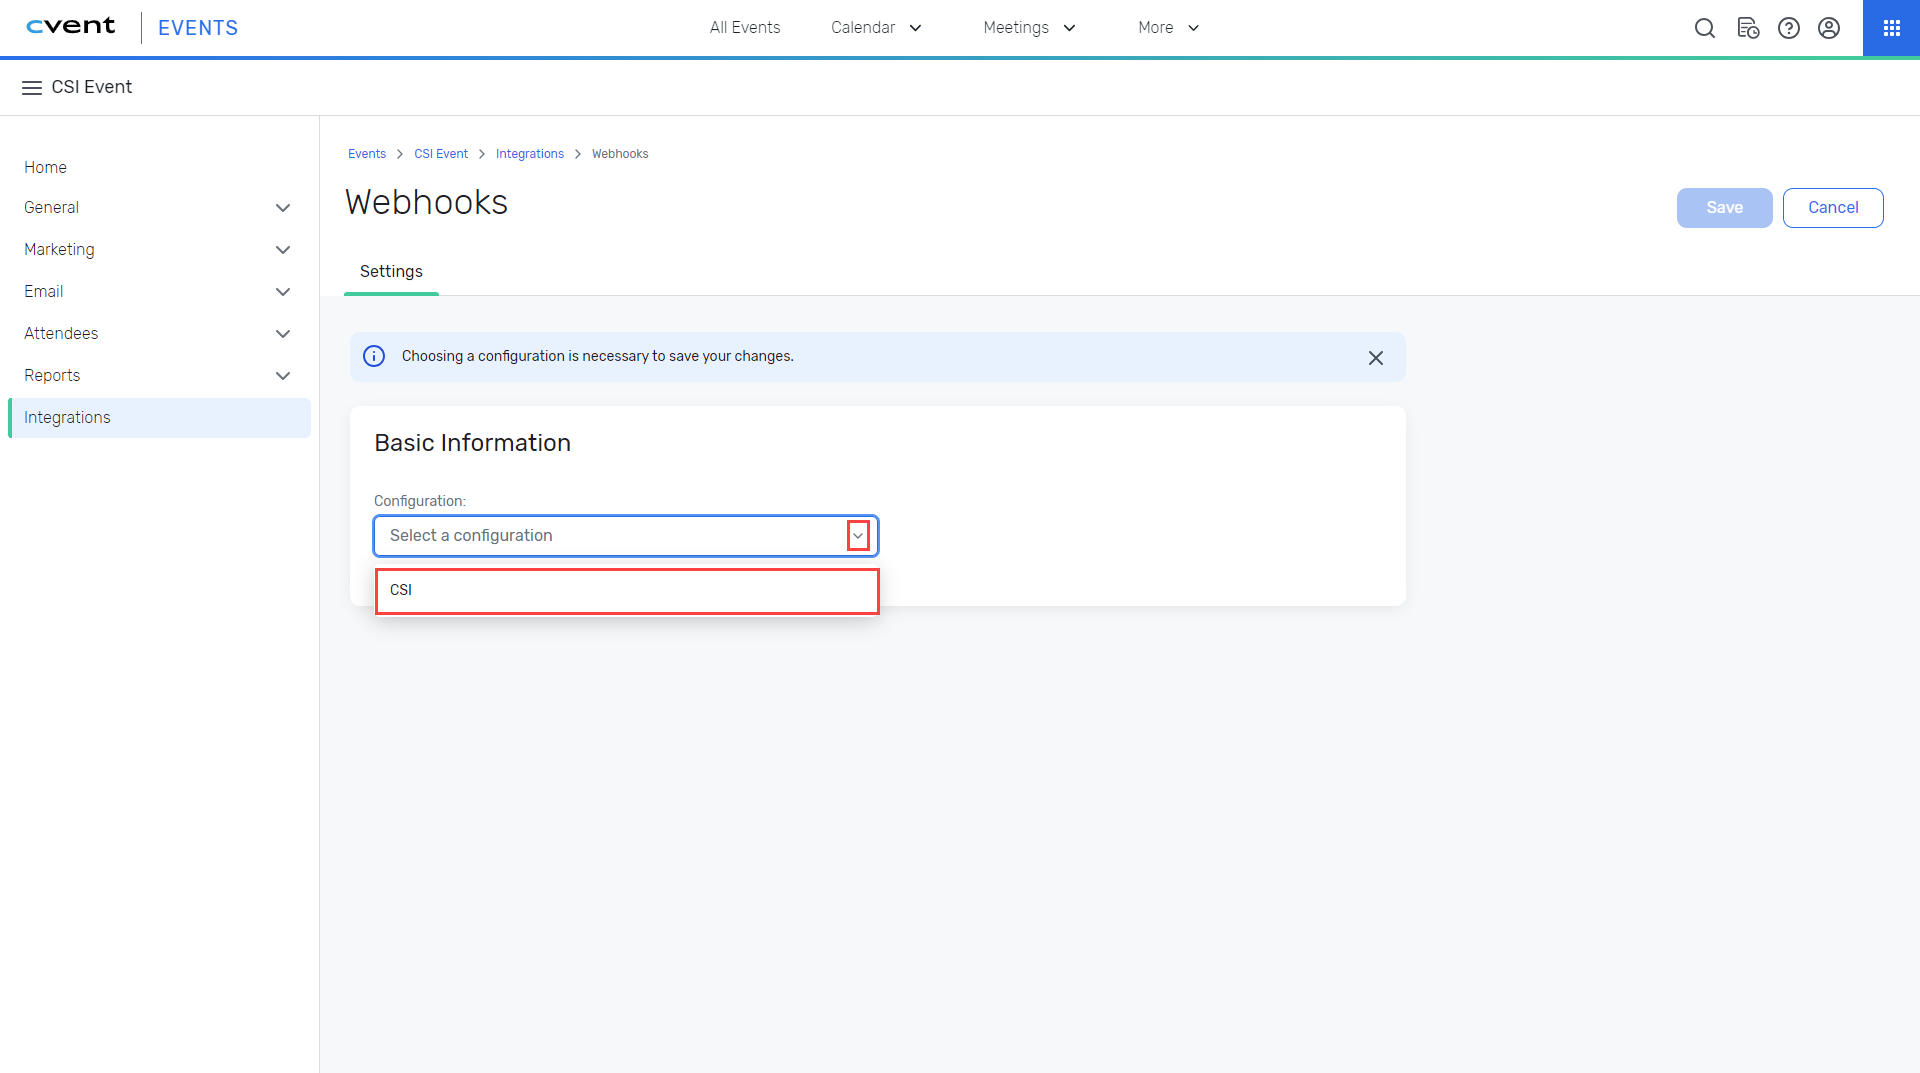Image resolution: width=1920 pixels, height=1073 pixels.
Task: Click the Cancel button
Action: coord(1833,208)
